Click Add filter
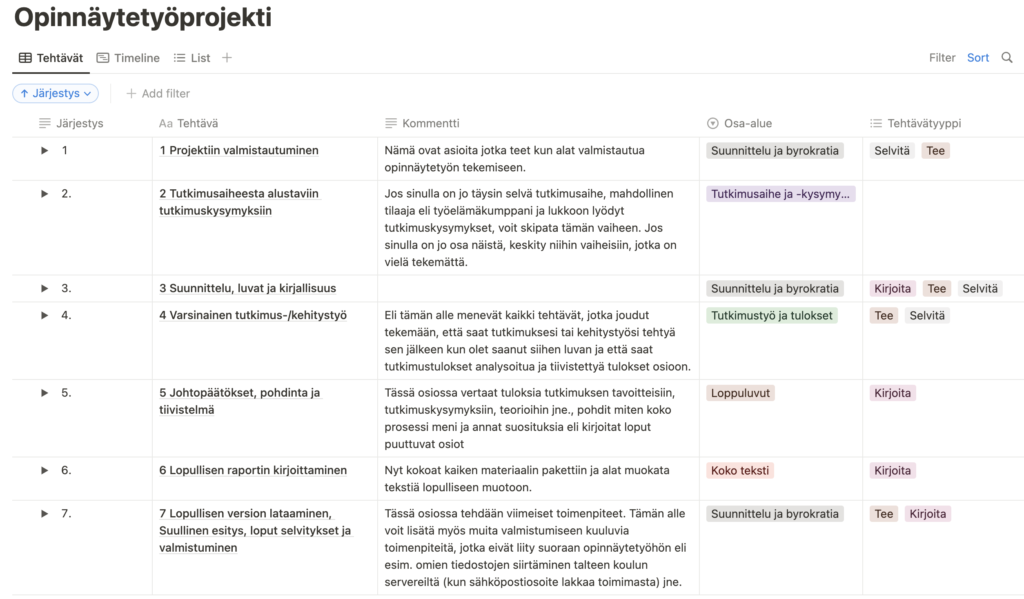 (x=158, y=93)
